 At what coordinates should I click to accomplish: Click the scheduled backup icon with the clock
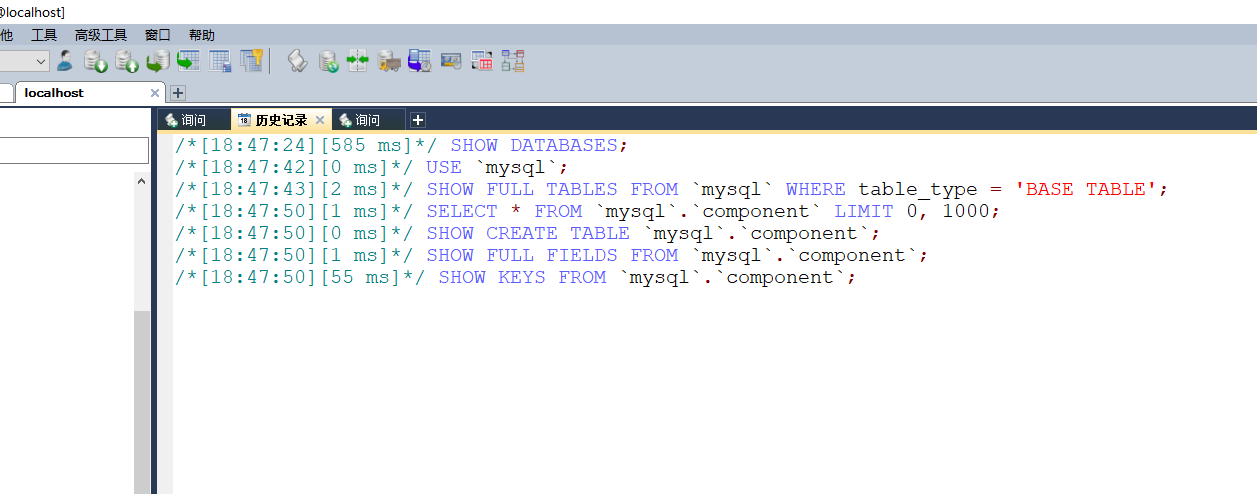420,61
